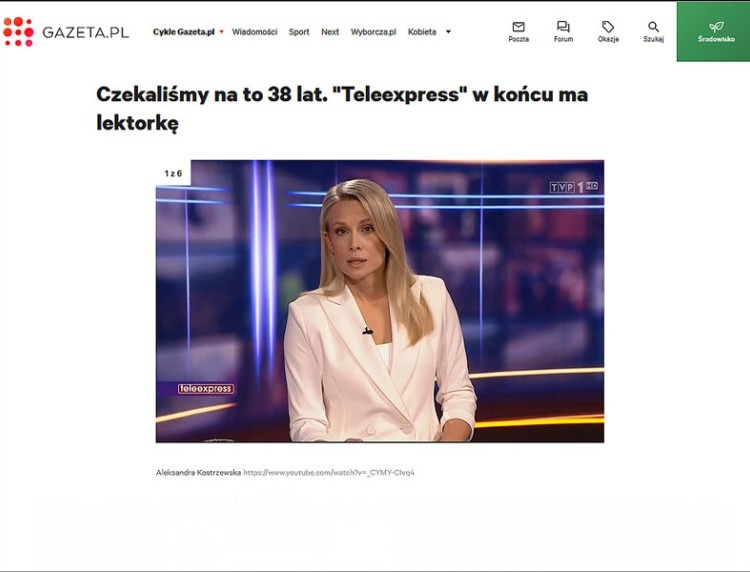Open the Next section
This screenshot has width=750, height=572.
(330, 32)
